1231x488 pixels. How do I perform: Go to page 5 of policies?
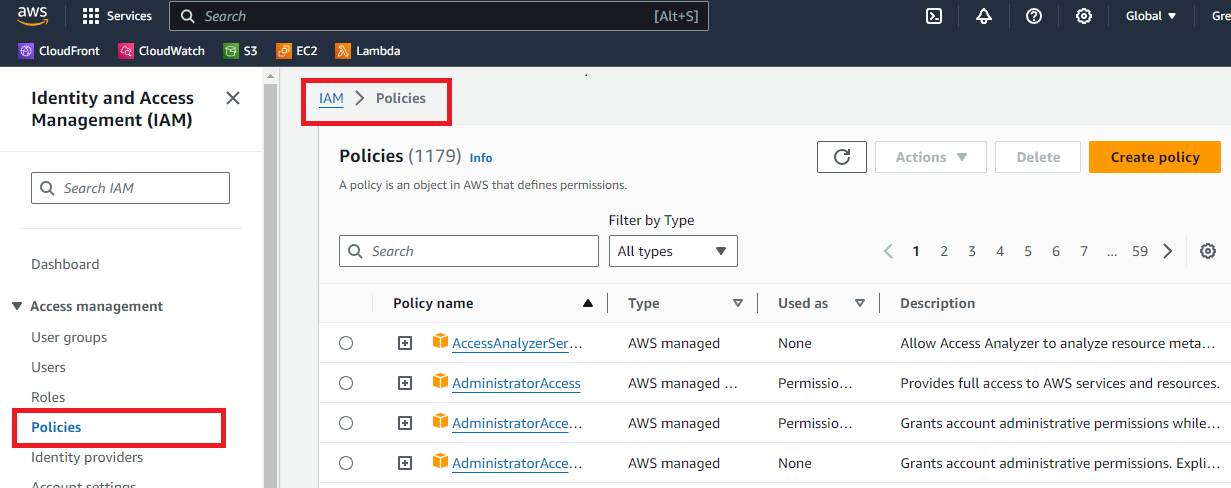[x=1028, y=251]
